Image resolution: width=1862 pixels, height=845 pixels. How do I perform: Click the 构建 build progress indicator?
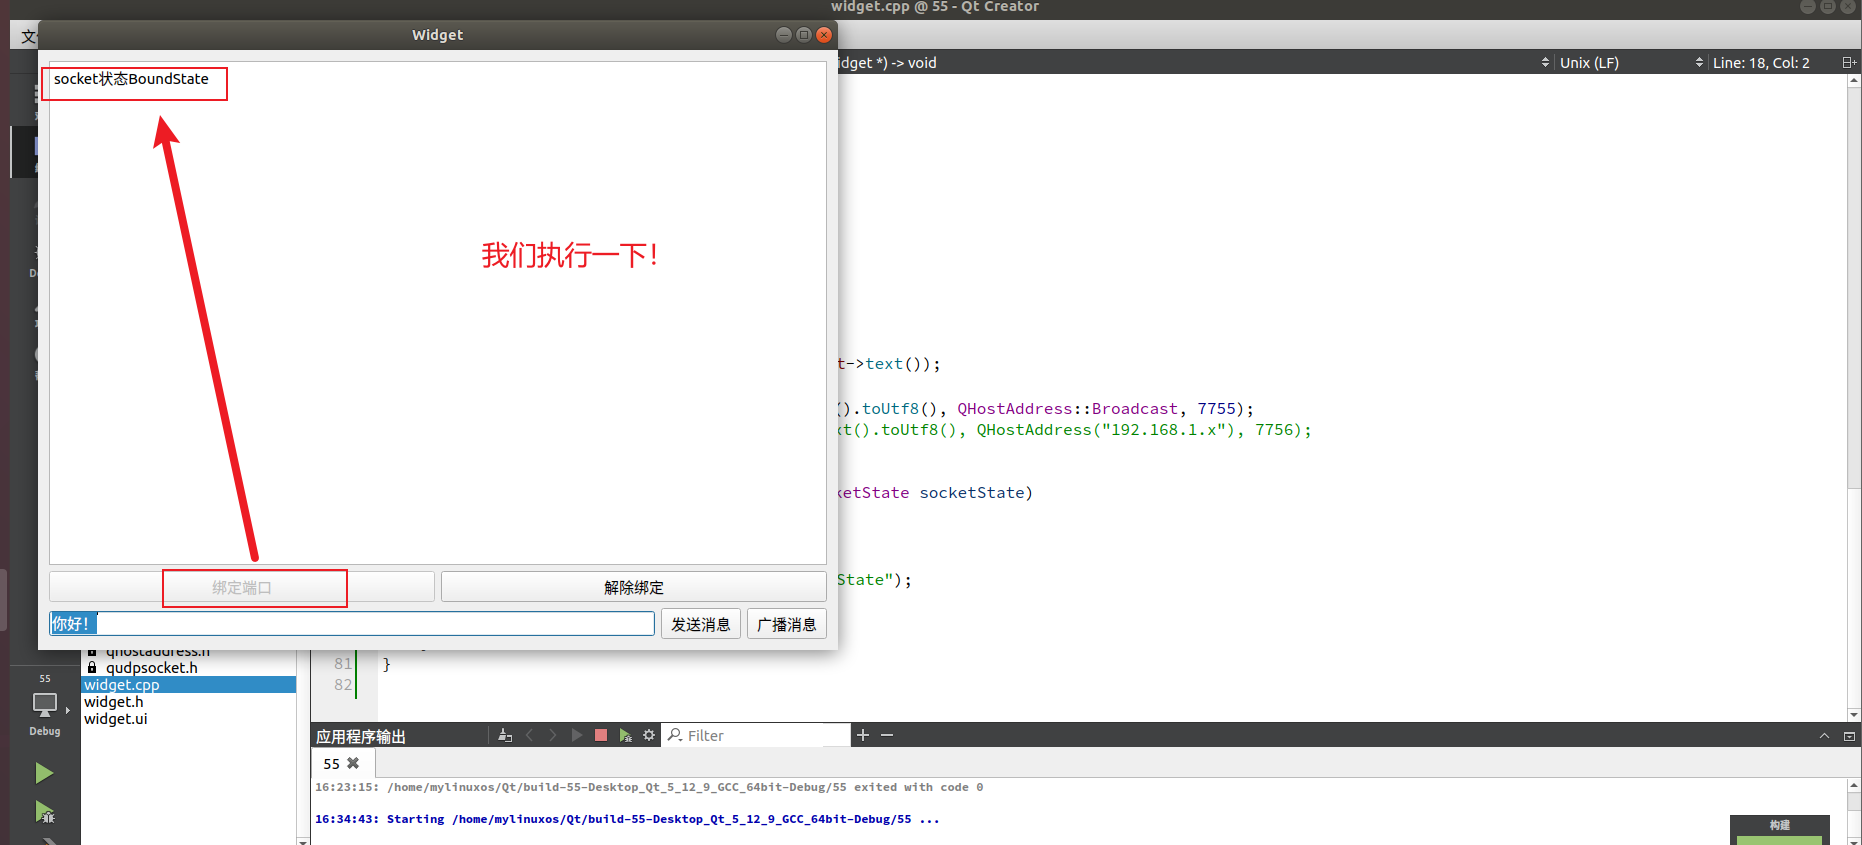1779,830
